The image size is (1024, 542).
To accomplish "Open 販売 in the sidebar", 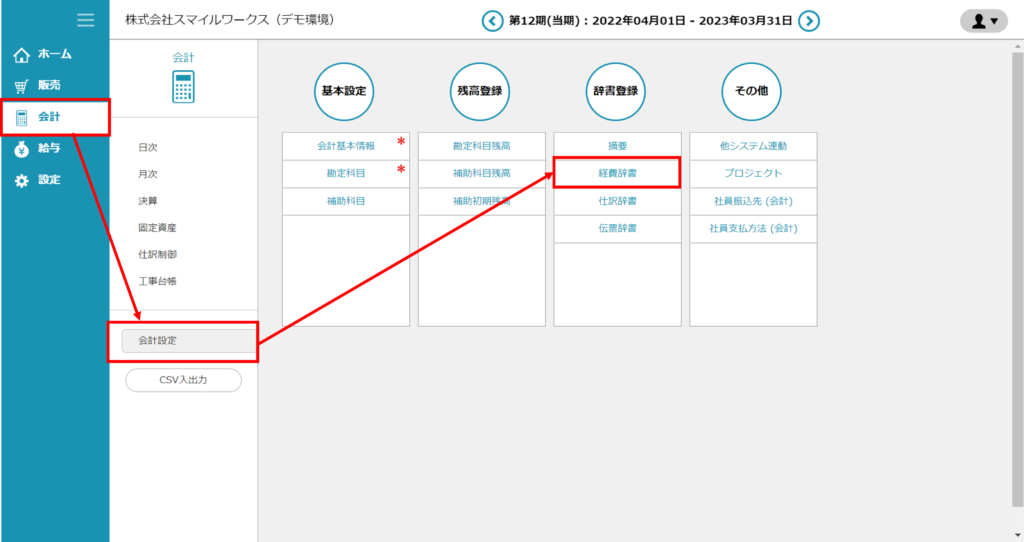I will click(x=49, y=85).
